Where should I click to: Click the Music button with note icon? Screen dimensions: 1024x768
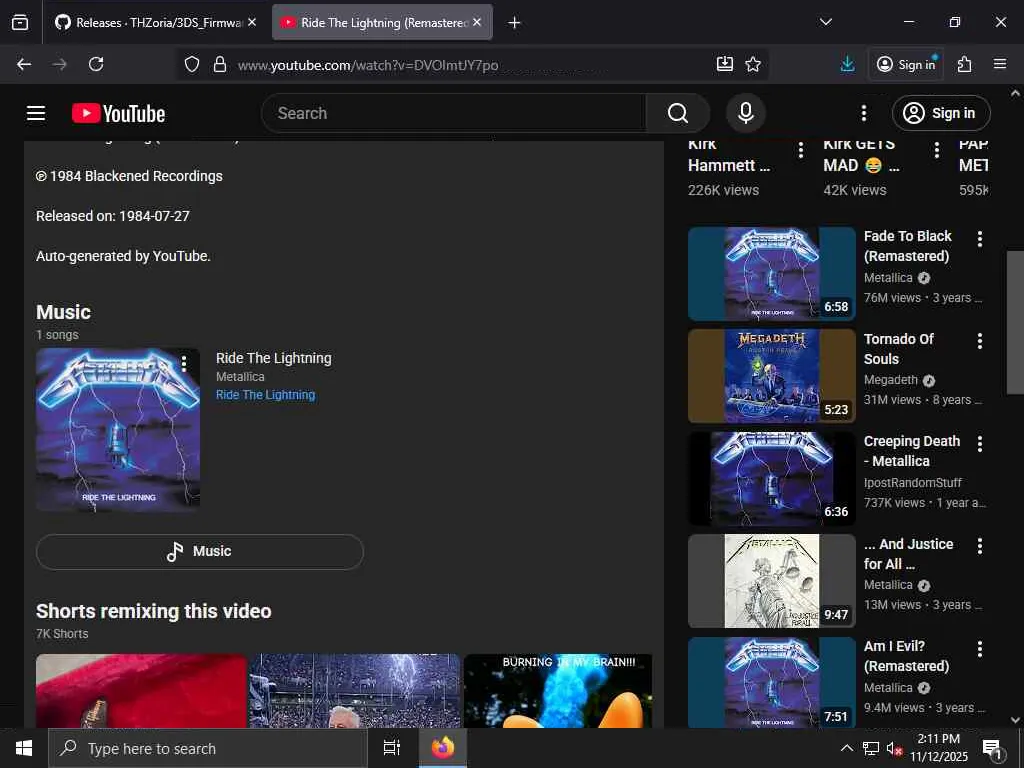[200, 552]
